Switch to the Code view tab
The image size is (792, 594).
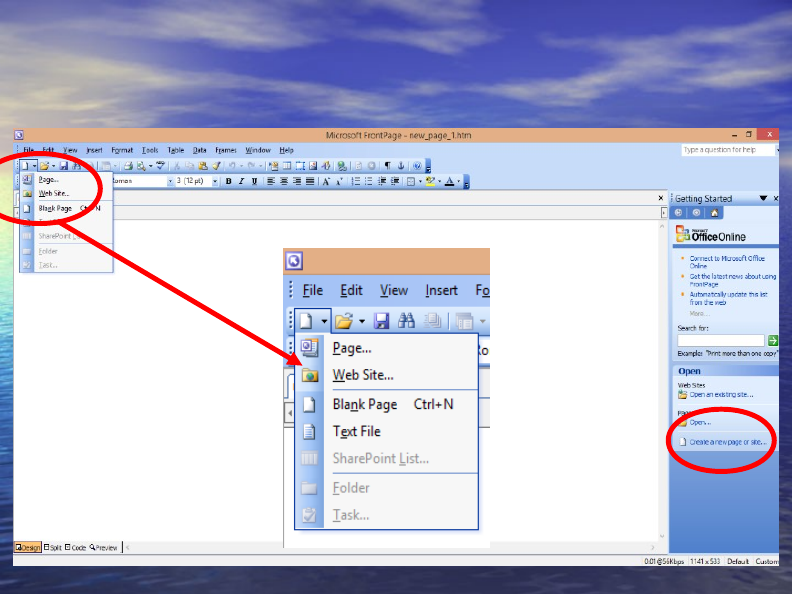(x=76, y=547)
